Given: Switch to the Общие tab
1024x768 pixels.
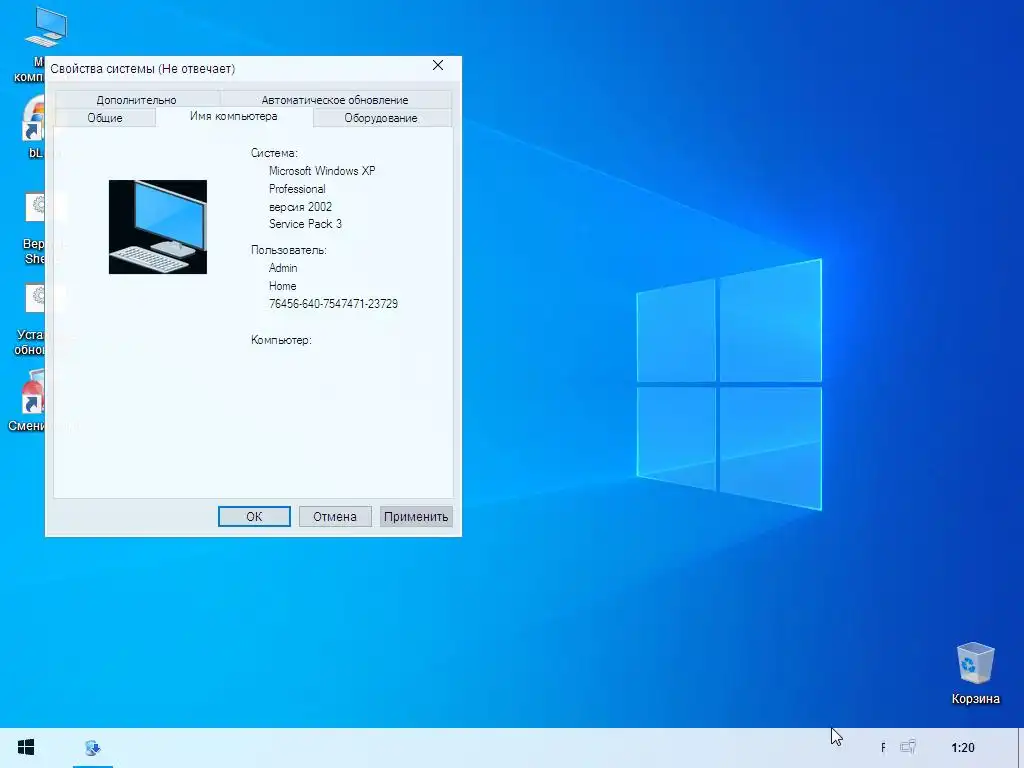Looking at the screenshot, I should tap(105, 118).
